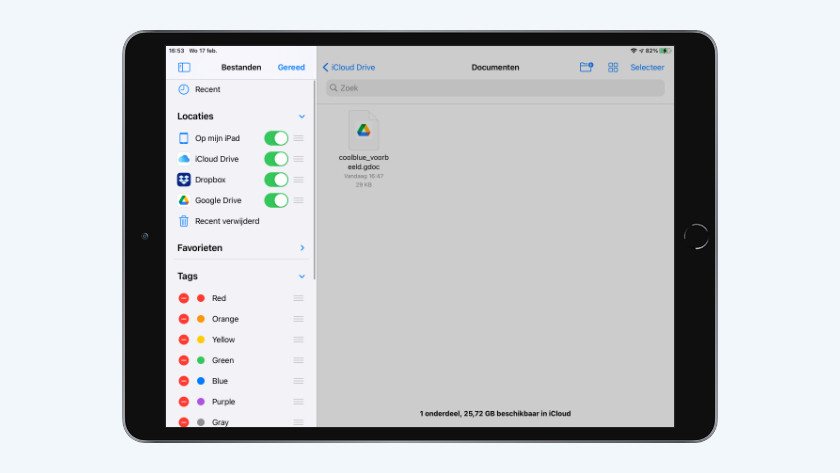Image resolution: width=840 pixels, height=473 pixels.
Task: Toggle the sidebar panel icon
Action: click(x=184, y=67)
